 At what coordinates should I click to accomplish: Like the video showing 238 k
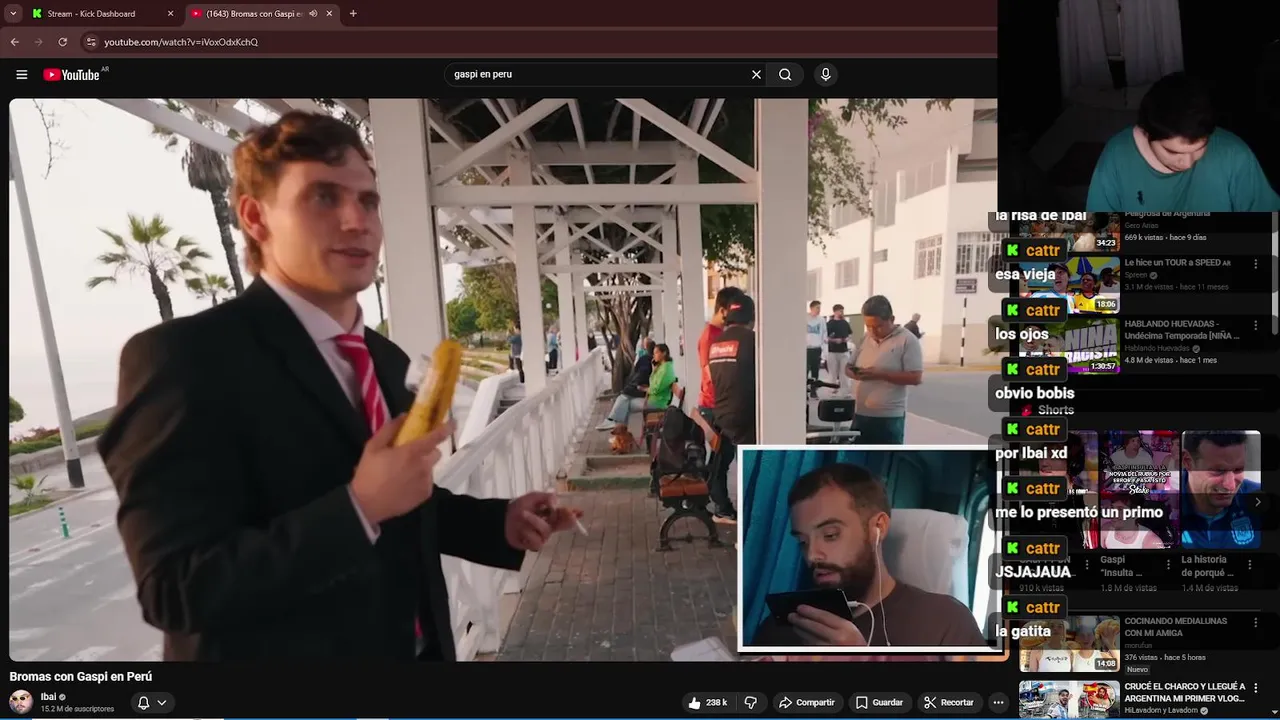[x=708, y=703]
